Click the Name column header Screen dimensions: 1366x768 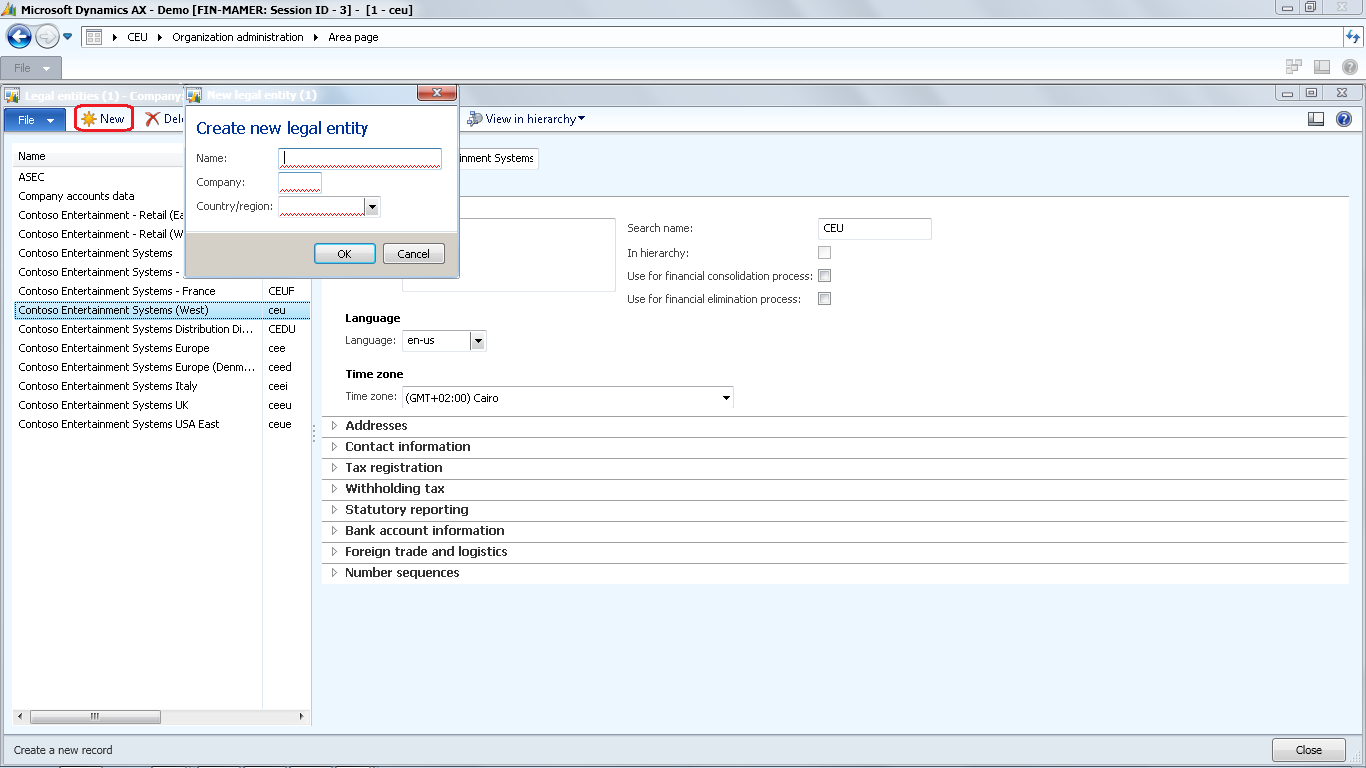[x=99, y=156]
